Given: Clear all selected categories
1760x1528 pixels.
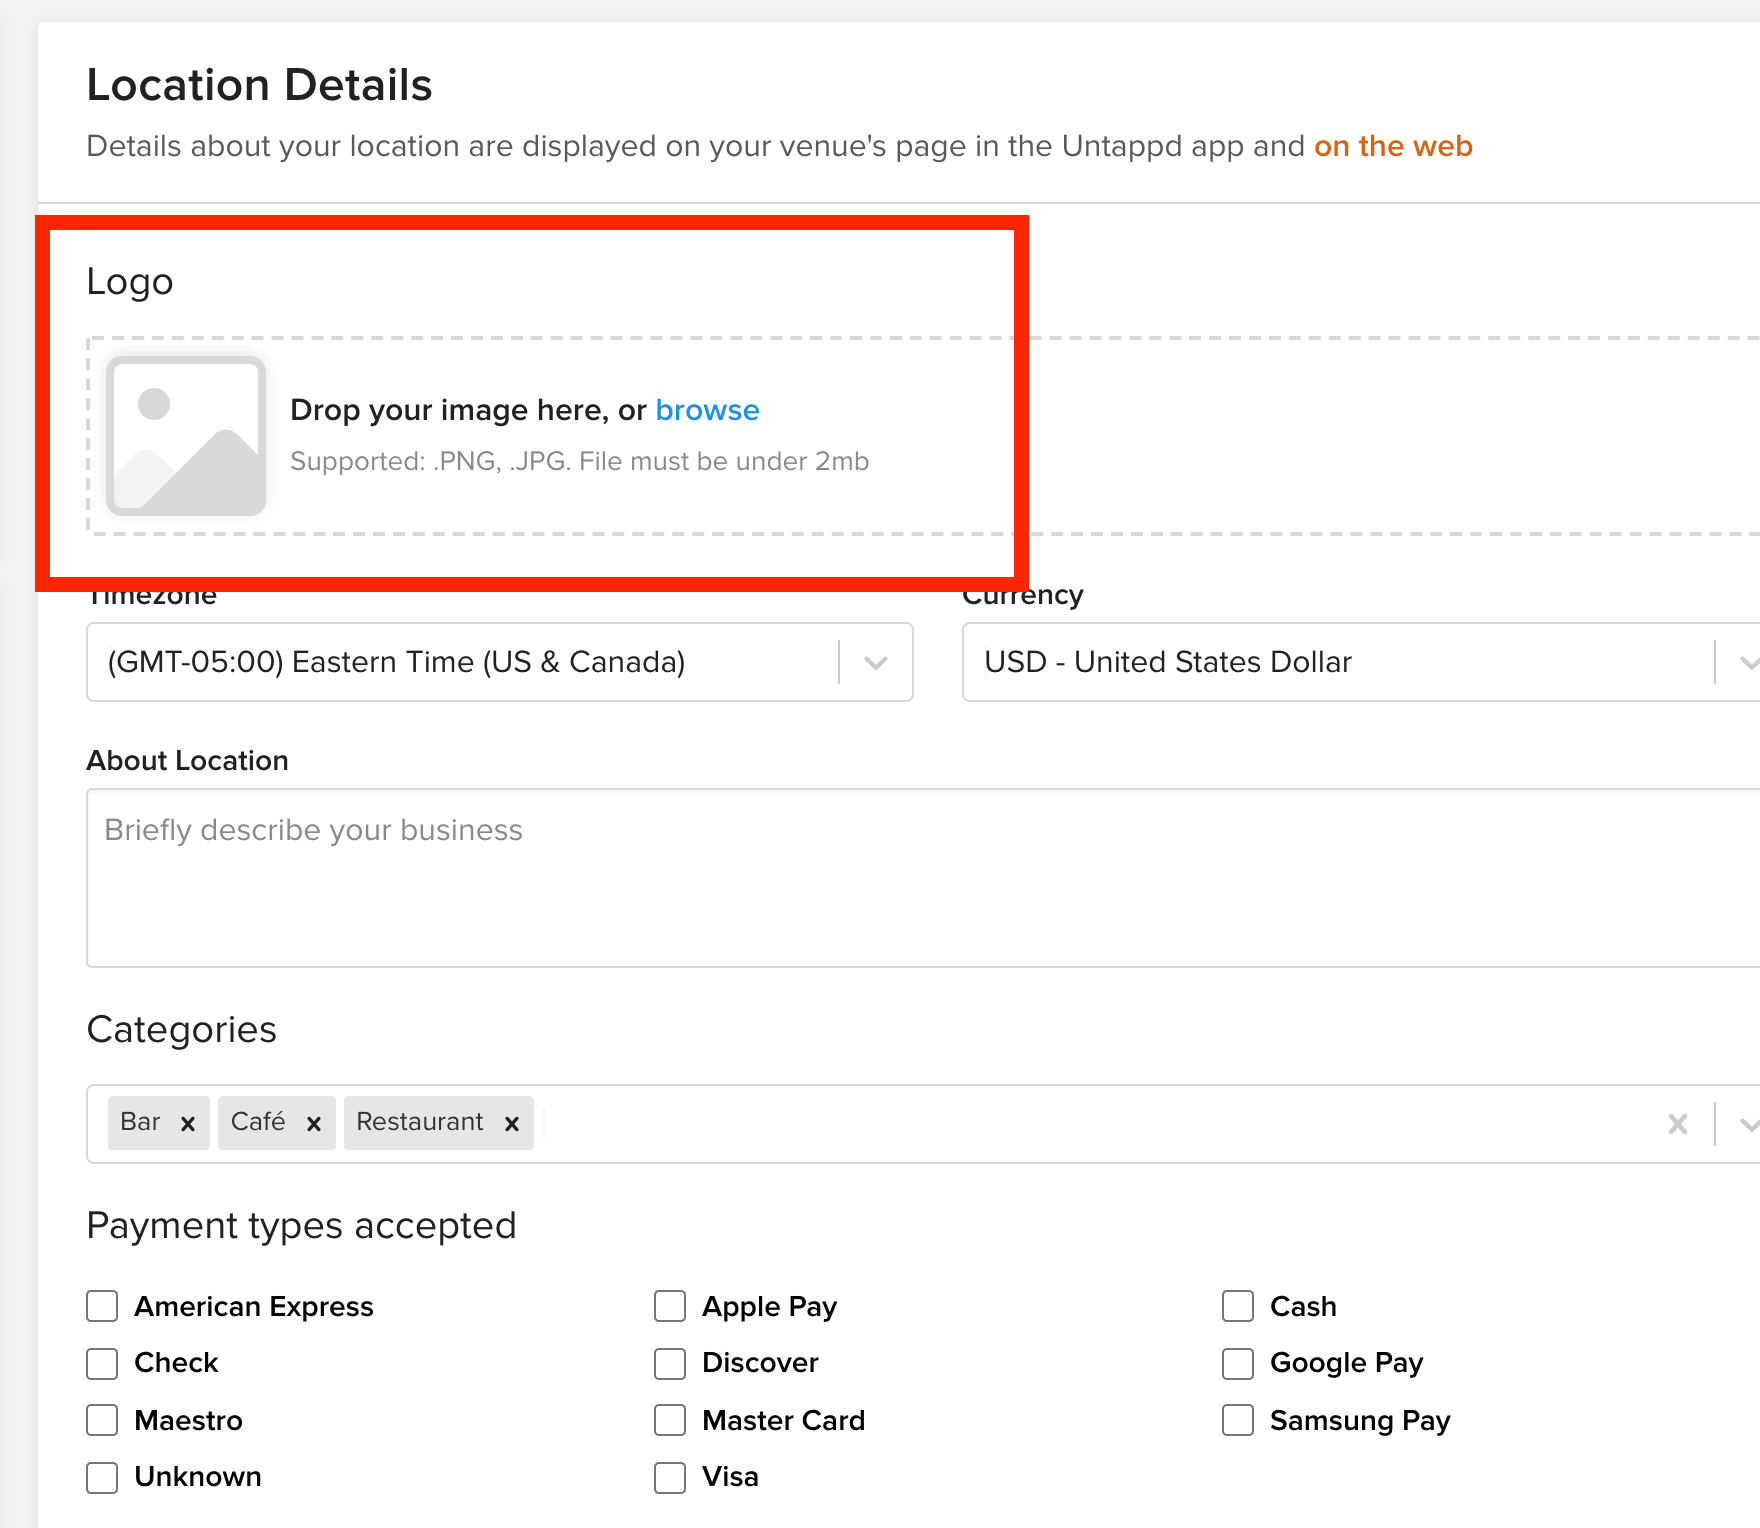Looking at the screenshot, I should coord(1678,1124).
